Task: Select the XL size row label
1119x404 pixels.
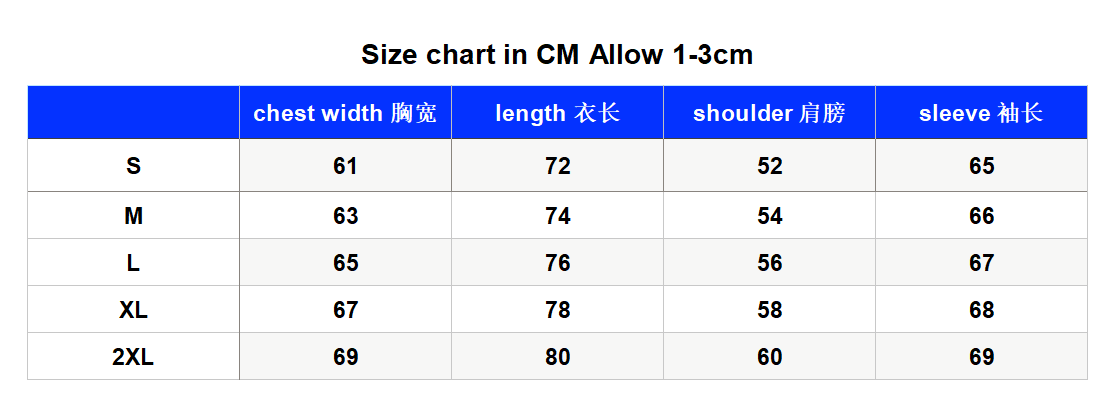Action: 133,310
